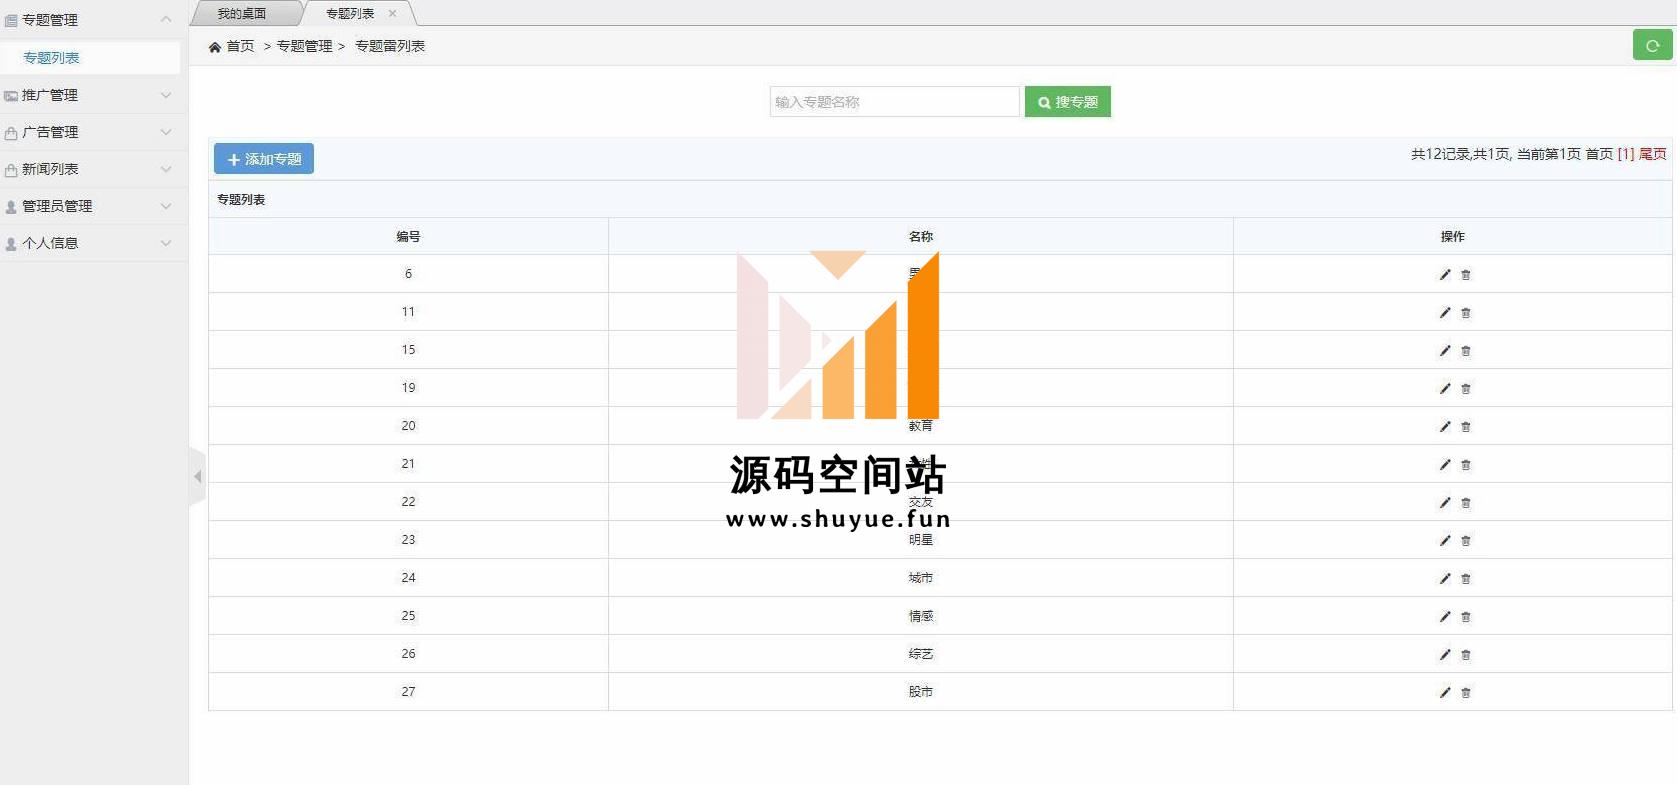
Task: Select the 股市 name cell
Action: click(921, 692)
